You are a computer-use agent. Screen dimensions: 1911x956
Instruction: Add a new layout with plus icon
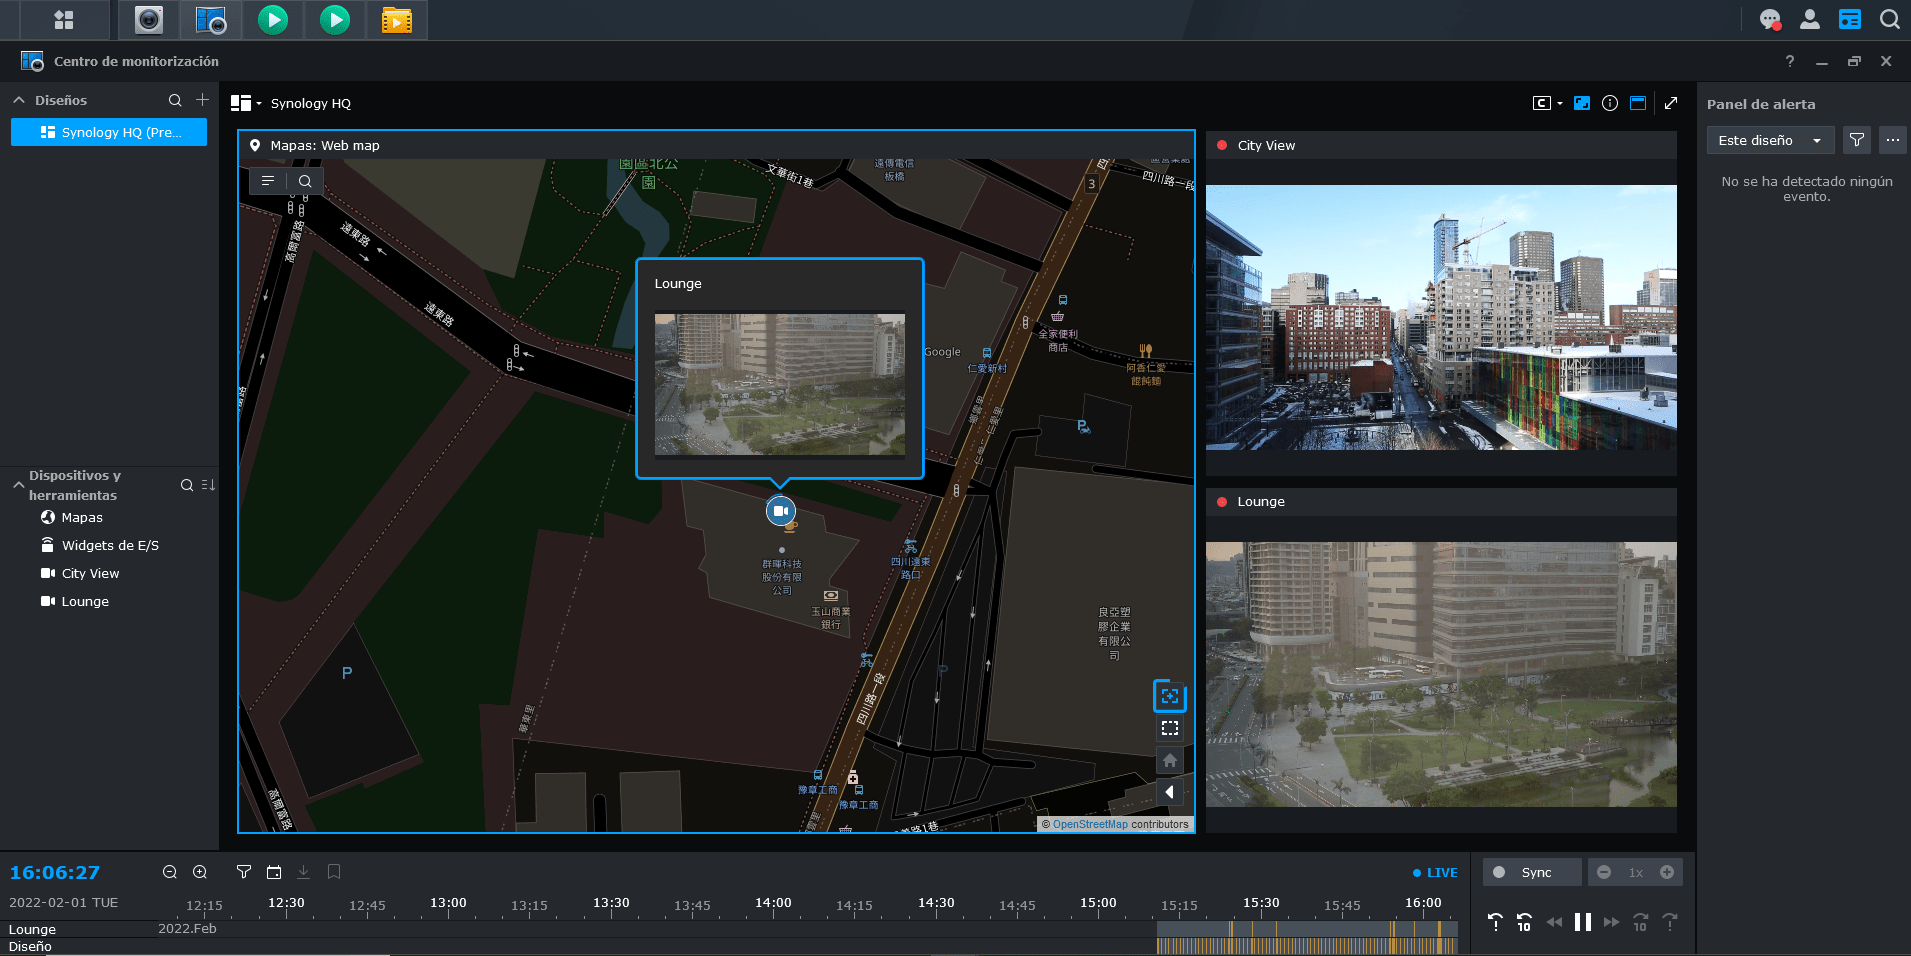[202, 100]
